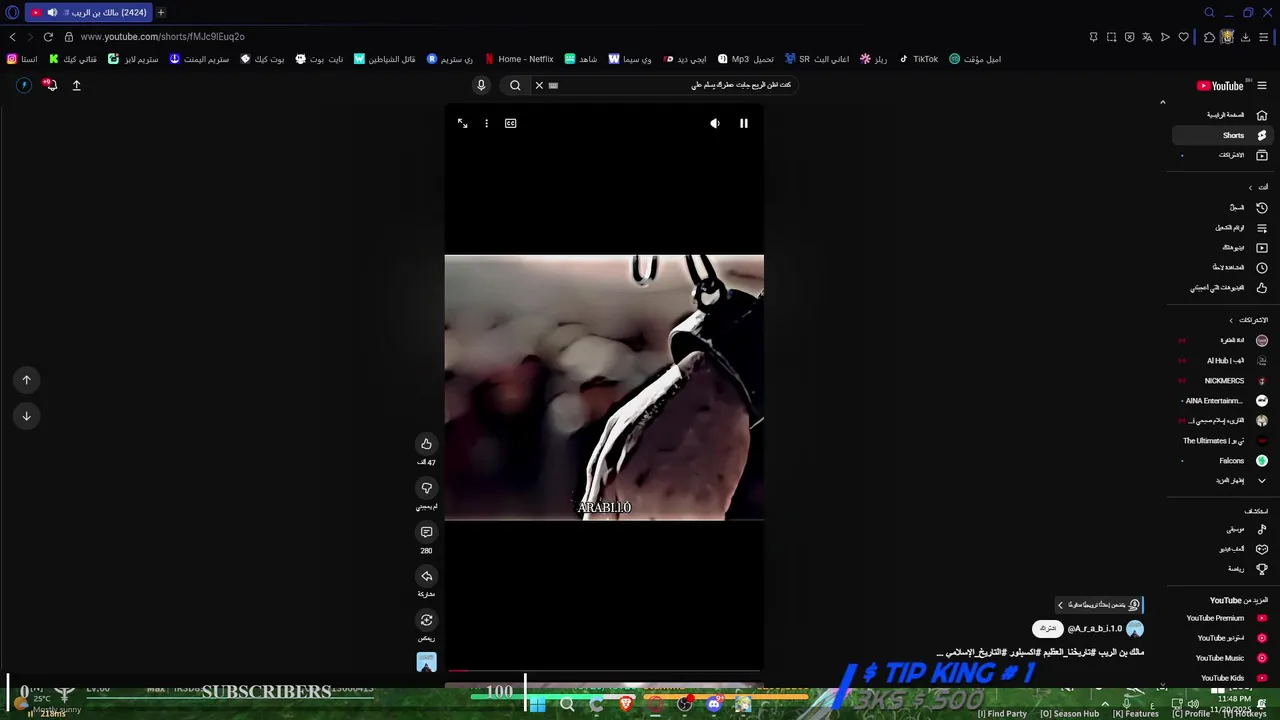Image resolution: width=1280 pixels, height=720 pixels.
Task: Go to previous Short with up arrow
Action: click(27, 380)
